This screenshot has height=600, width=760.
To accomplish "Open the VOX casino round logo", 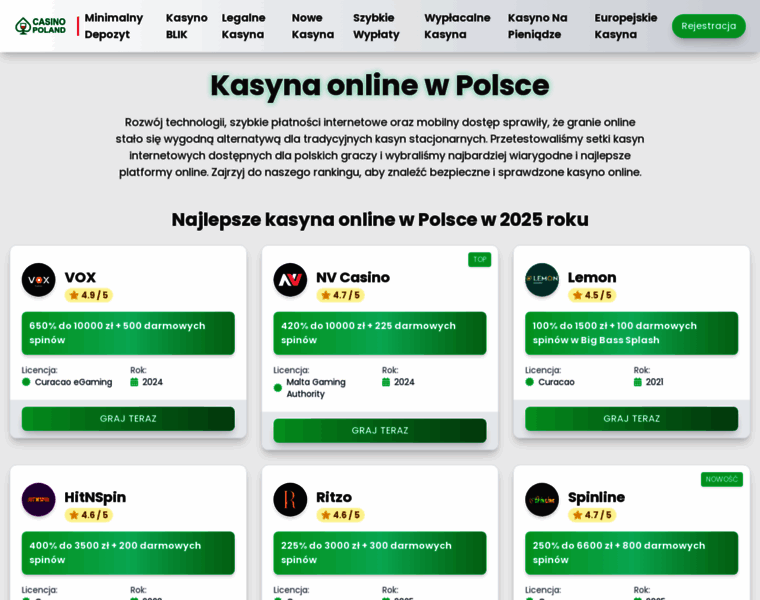I will pyautogui.click(x=39, y=280).
